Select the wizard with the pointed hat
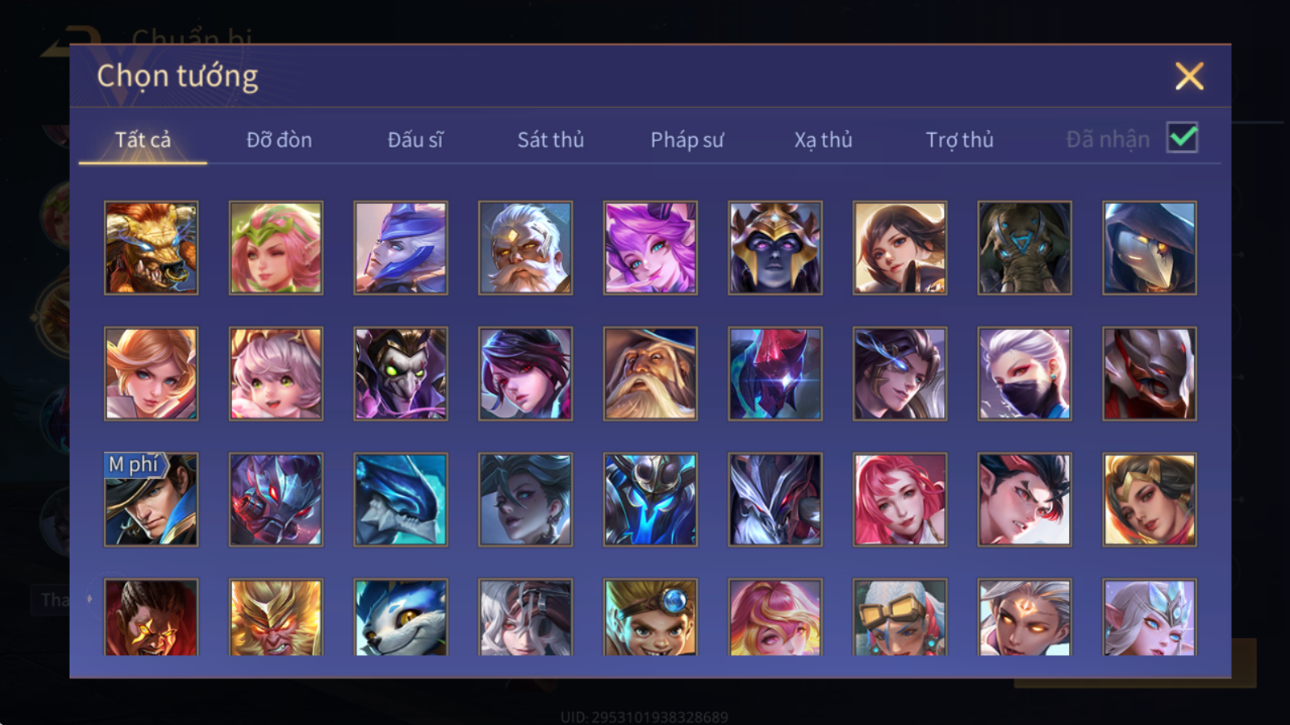1290x725 pixels. 650,374
